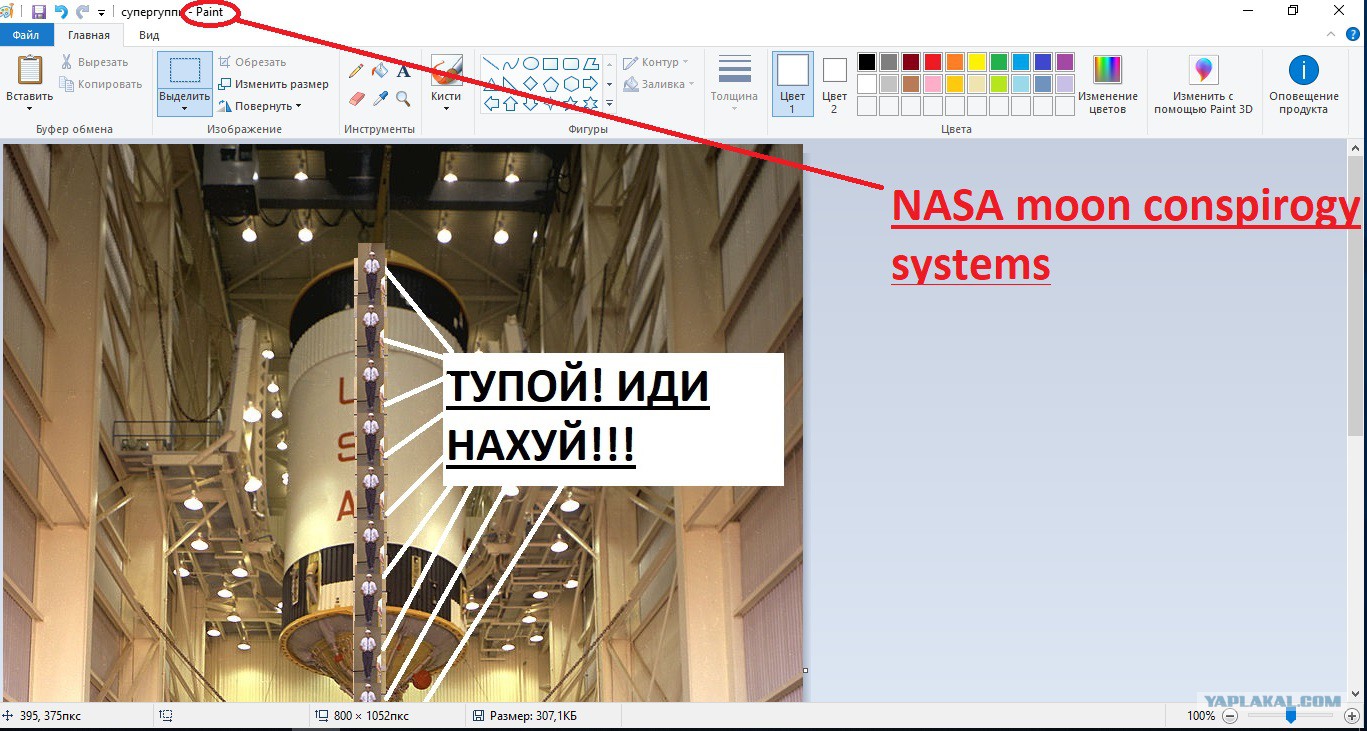Choose the rectangle shape
The height and width of the screenshot is (731, 1367).
pos(551,63)
